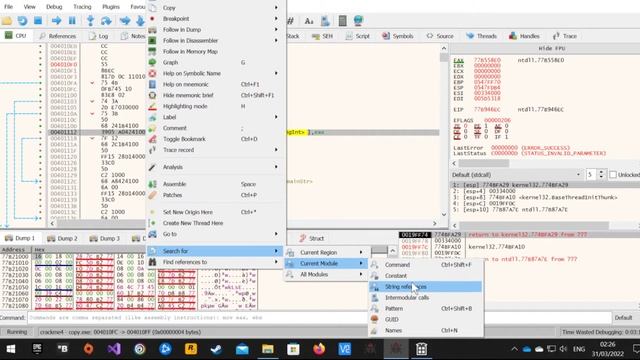Image resolution: width=640 pixels, height=360 pixels.
Task: Expand the Follow in Dump submenu
Action: 216,29
